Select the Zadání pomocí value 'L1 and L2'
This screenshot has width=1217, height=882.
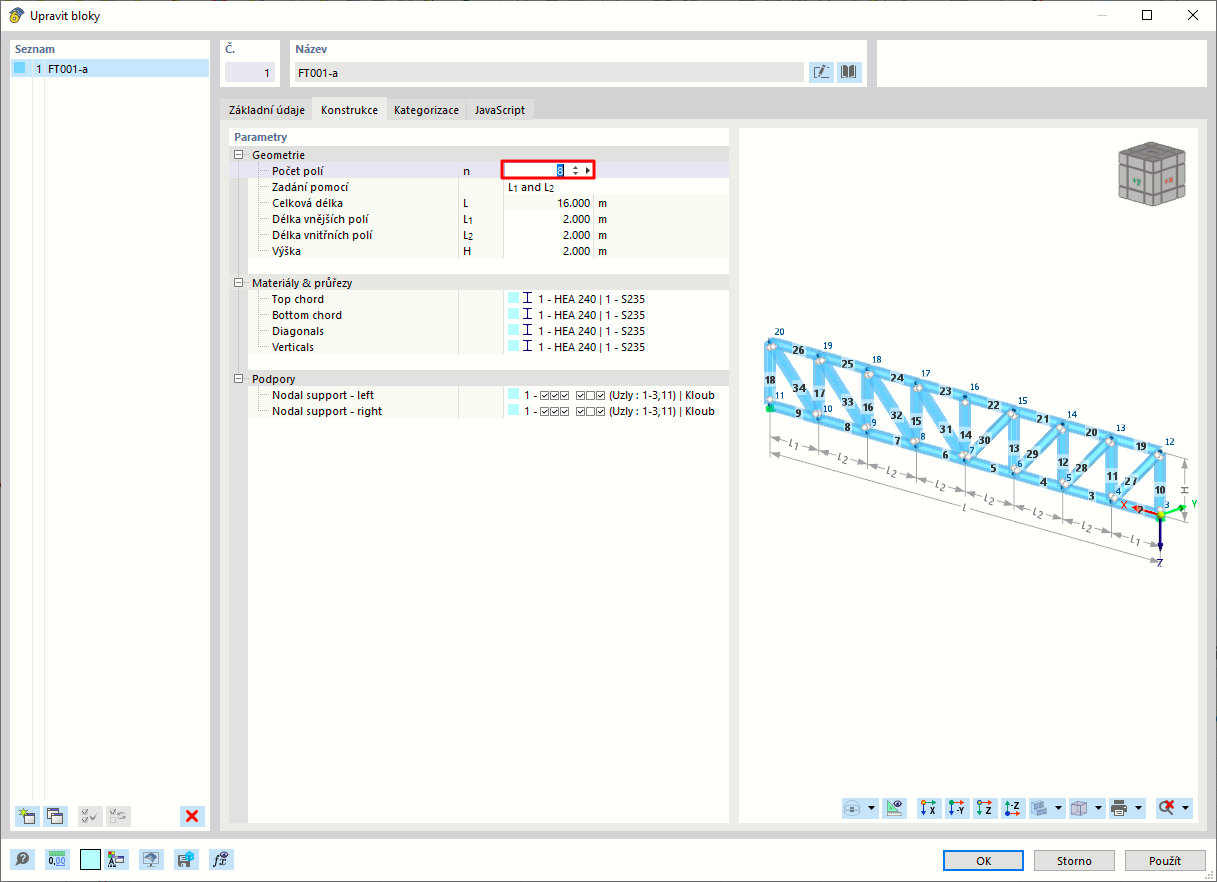[x=531, y=187]
